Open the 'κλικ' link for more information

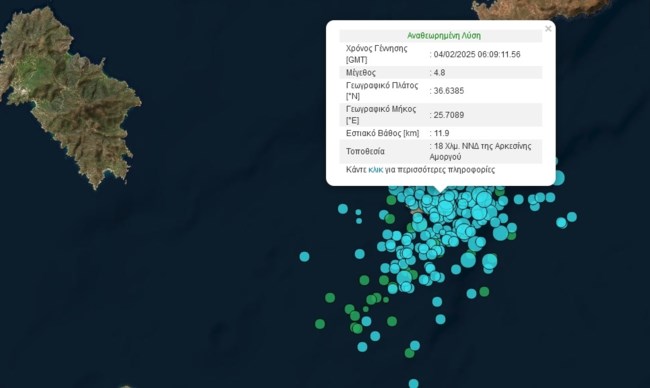click(376, 170)
